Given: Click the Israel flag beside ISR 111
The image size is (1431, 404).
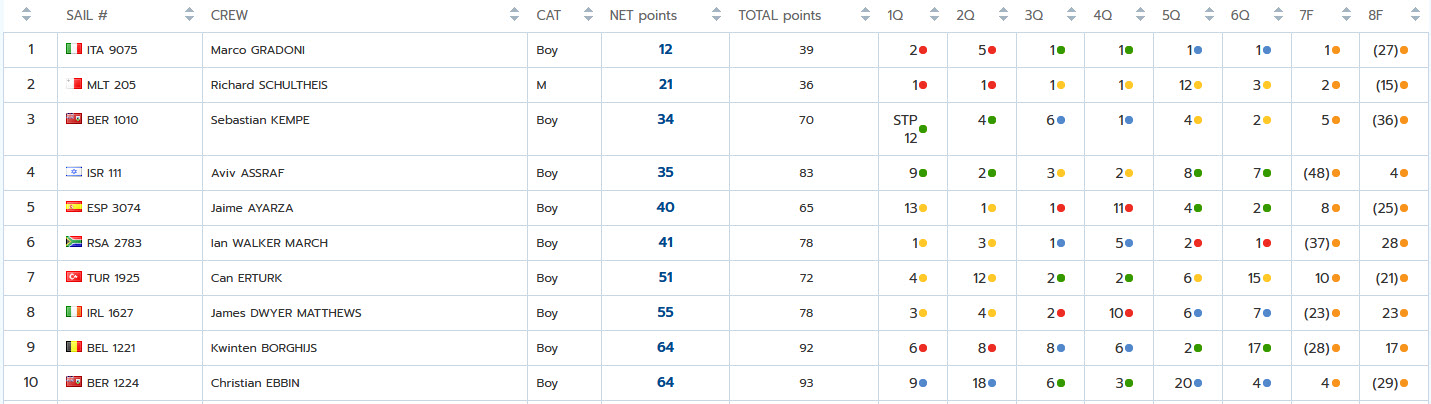Looking at the screenshot, I should pos(74,172).
